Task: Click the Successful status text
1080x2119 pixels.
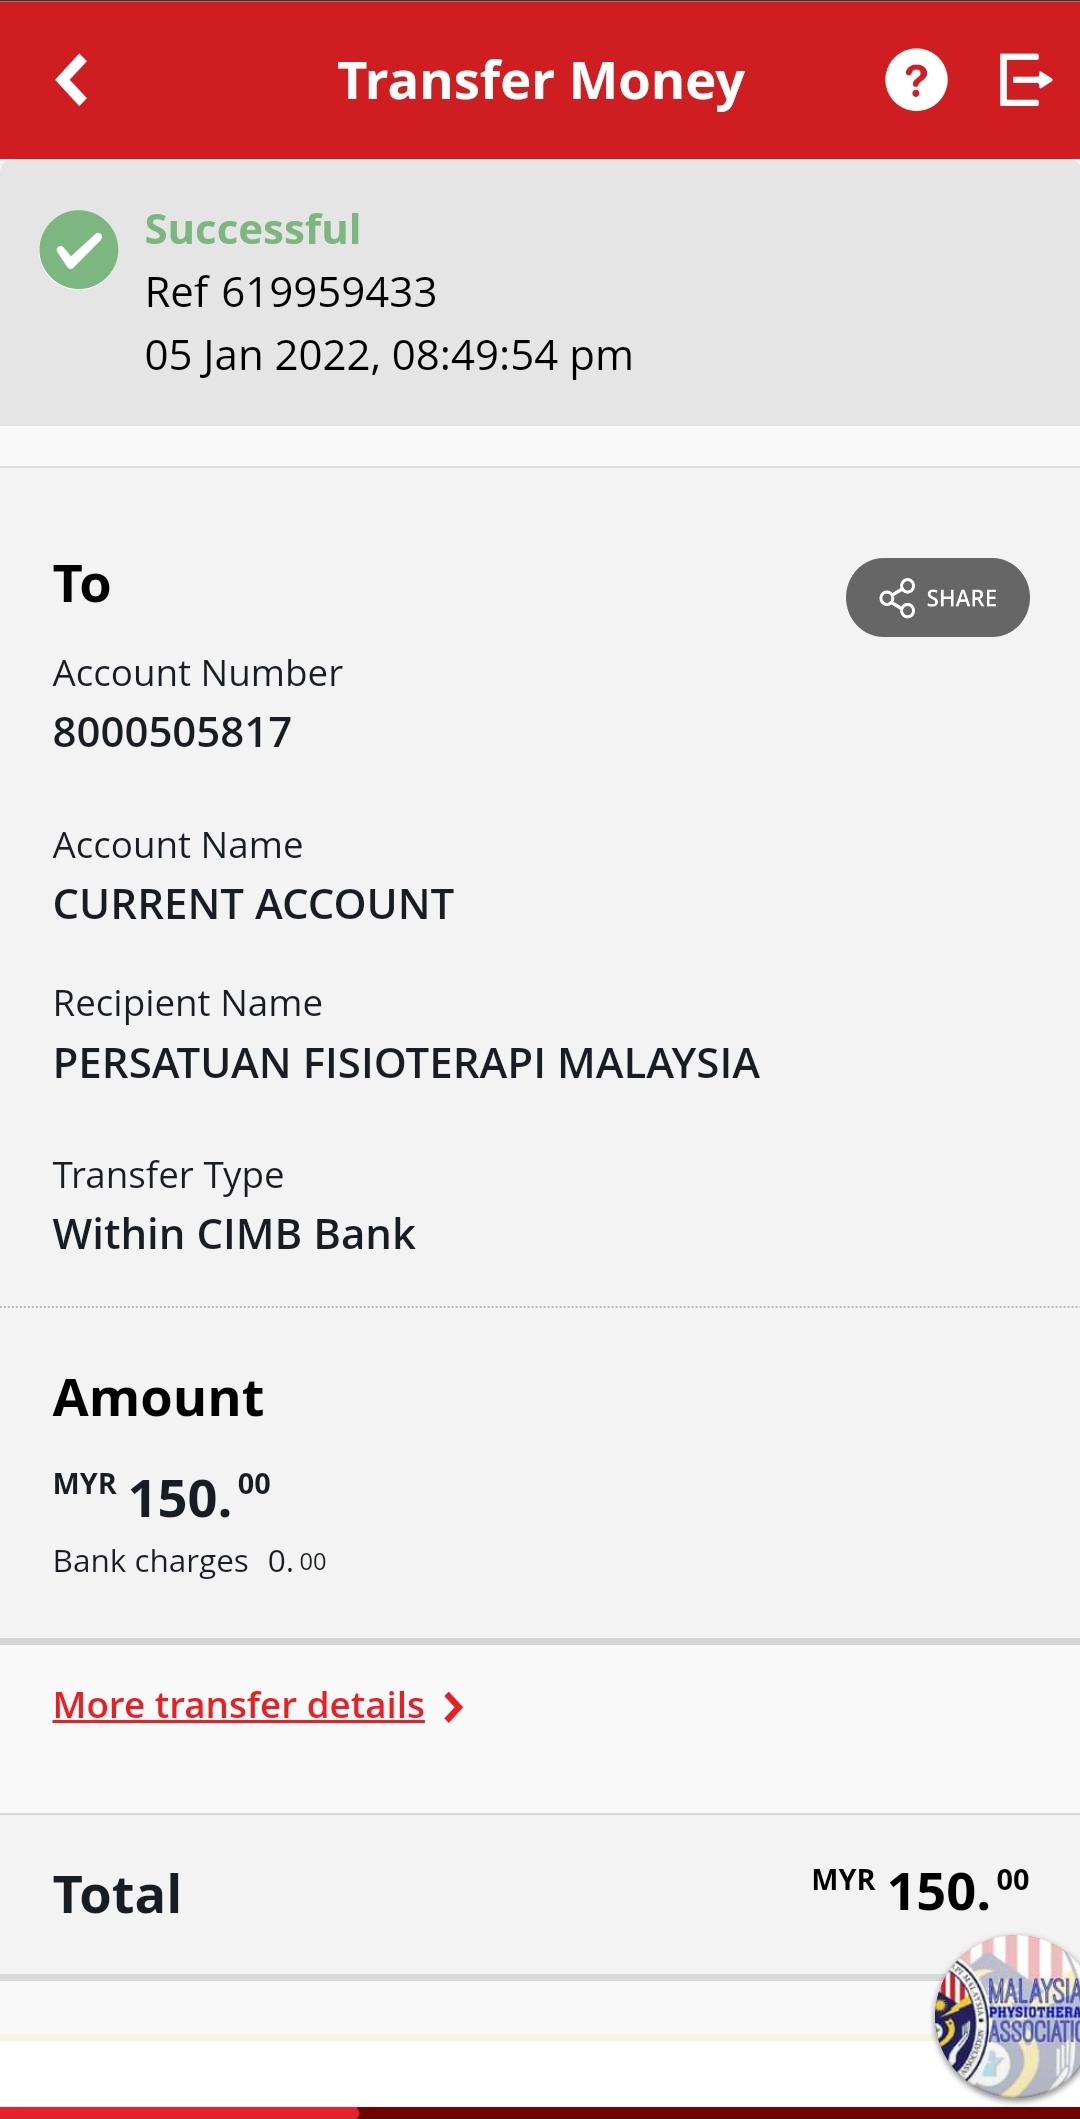Action: (252, 229)
